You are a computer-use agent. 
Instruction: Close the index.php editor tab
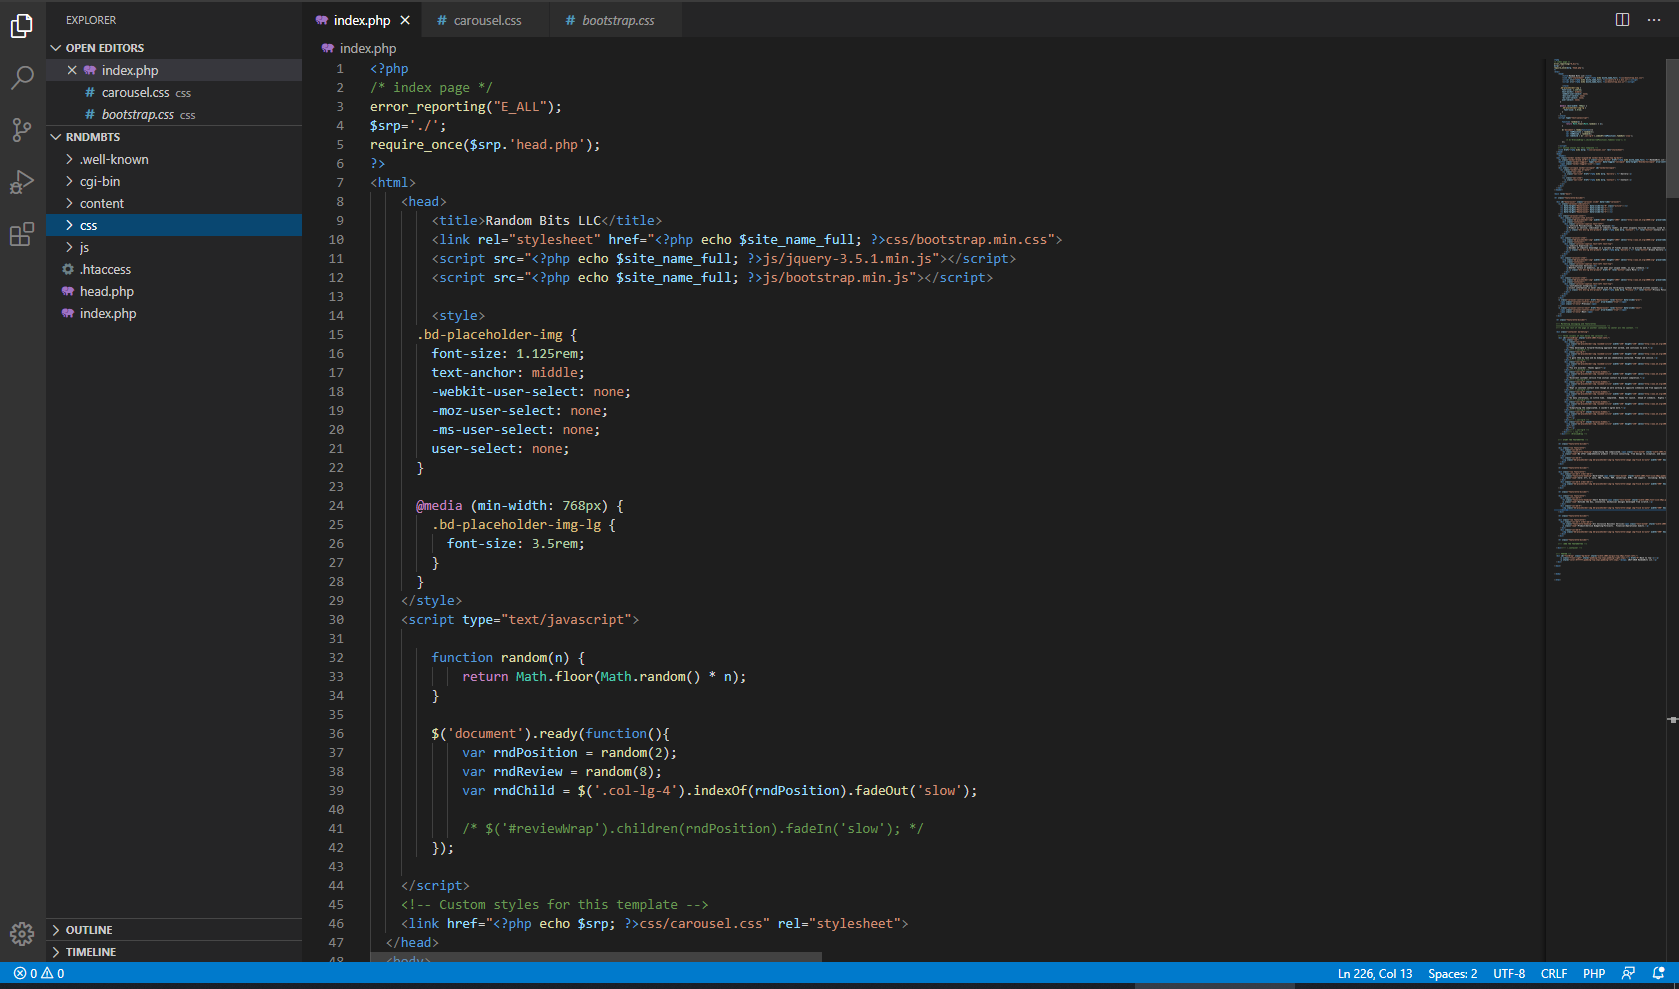pos(405,20)
